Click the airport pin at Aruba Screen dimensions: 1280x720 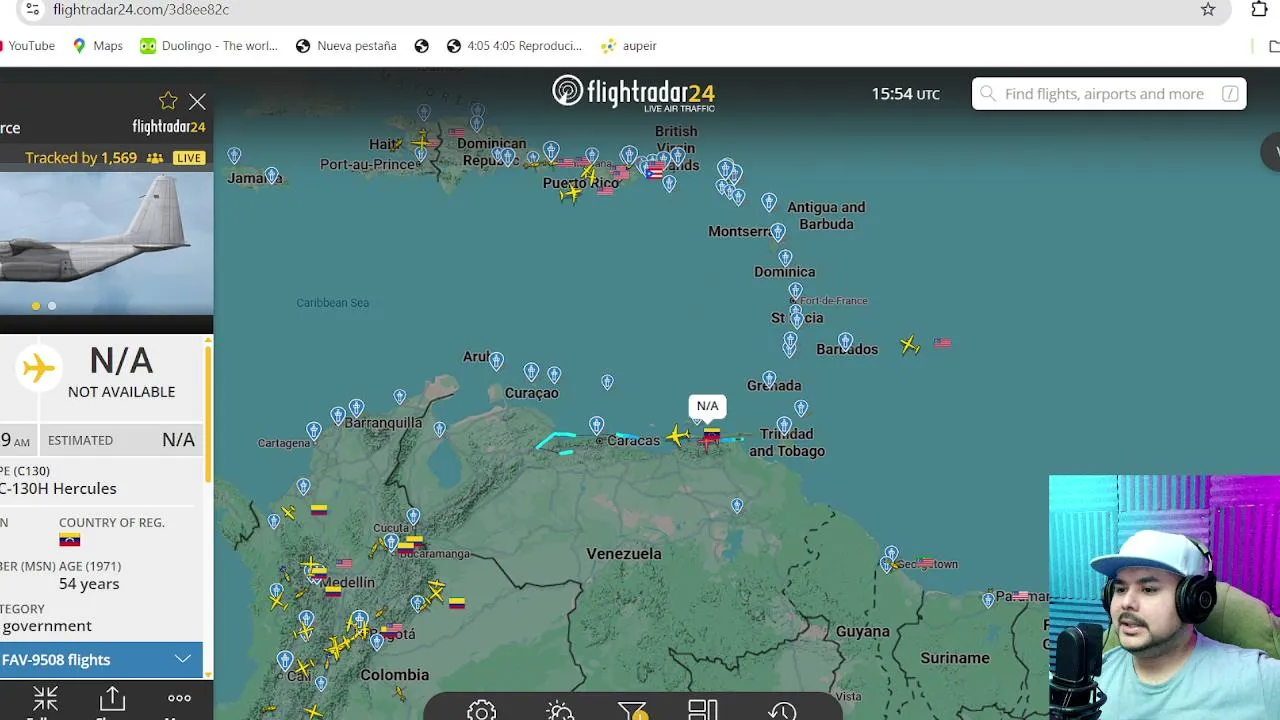click(x=496, y=361)
